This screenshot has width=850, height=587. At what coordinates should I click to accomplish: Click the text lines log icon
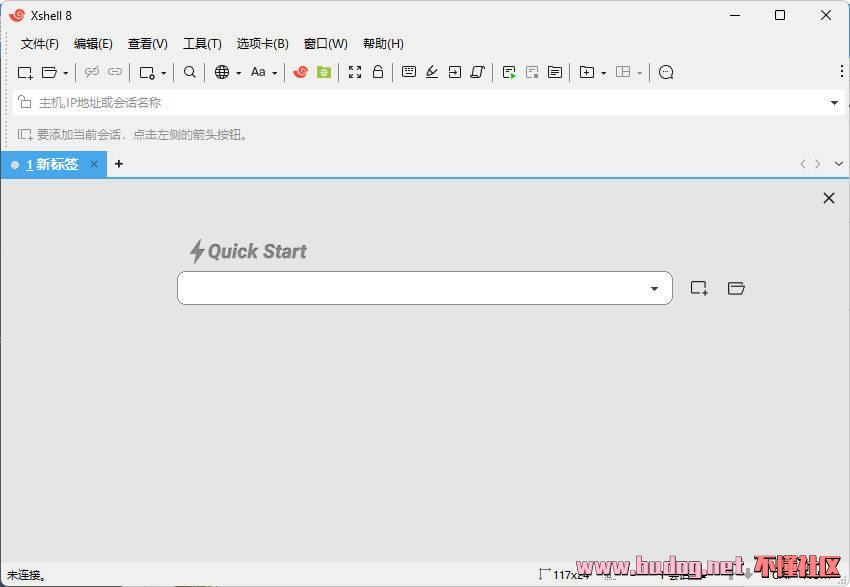point(555,72)
